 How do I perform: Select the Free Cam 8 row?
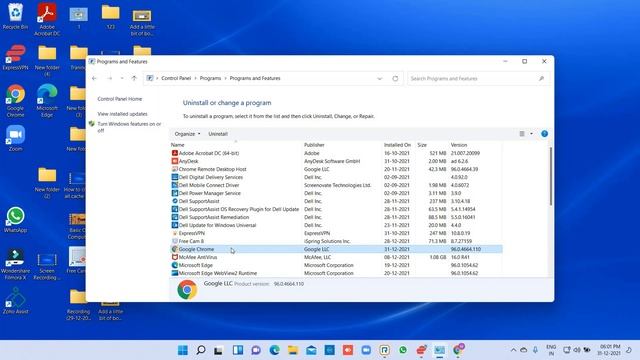click(x=336, y=241)
